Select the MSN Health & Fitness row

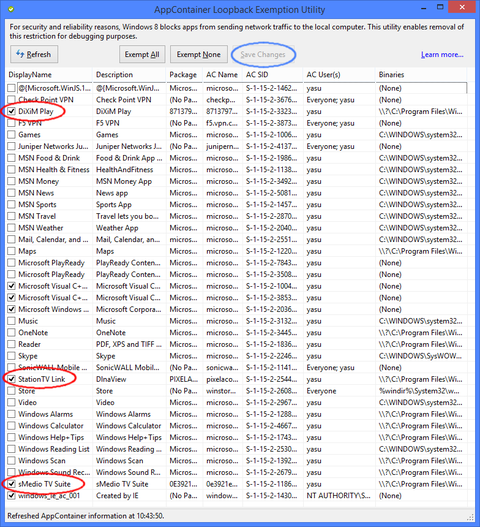tap(54, 170)
